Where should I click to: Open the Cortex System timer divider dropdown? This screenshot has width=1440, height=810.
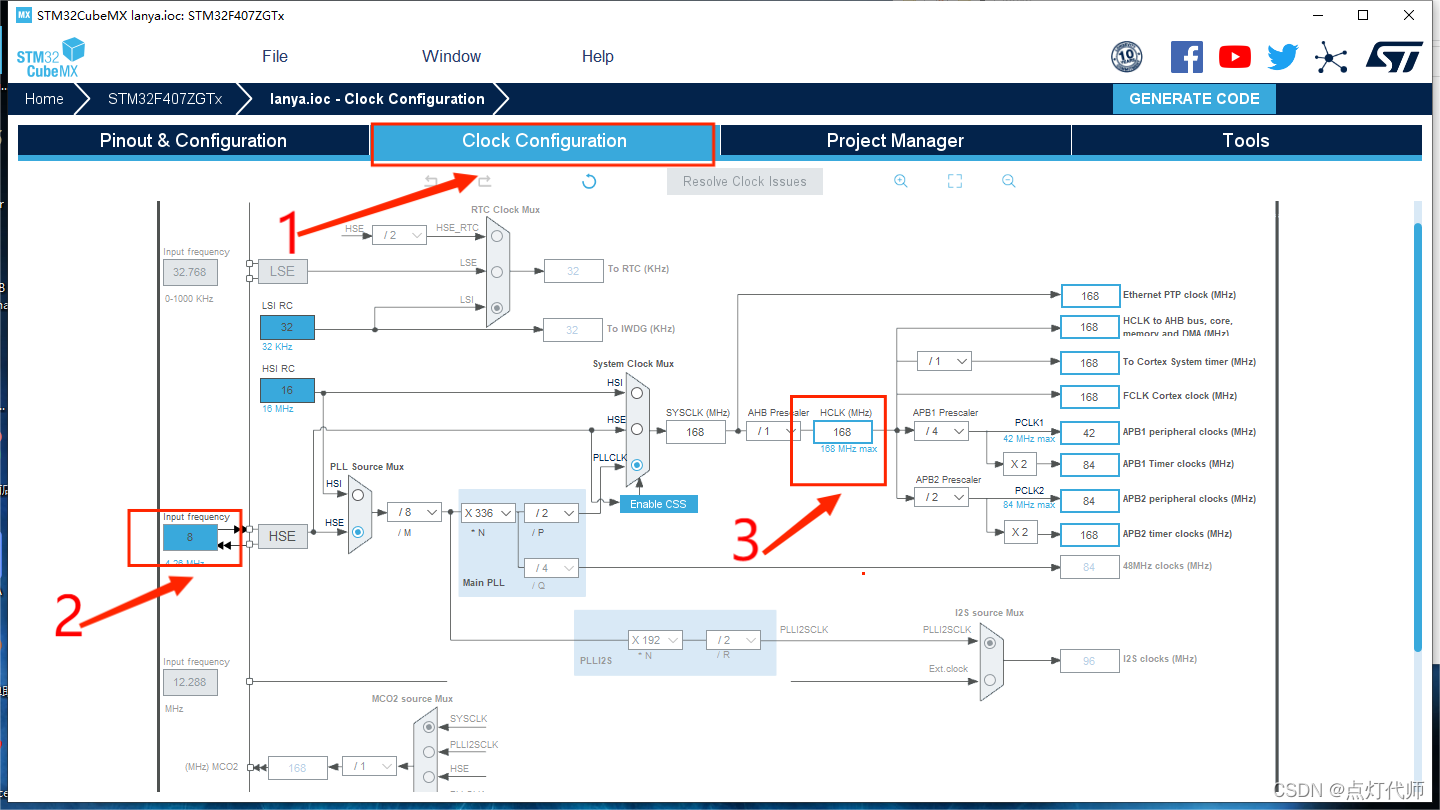[945, 361]
